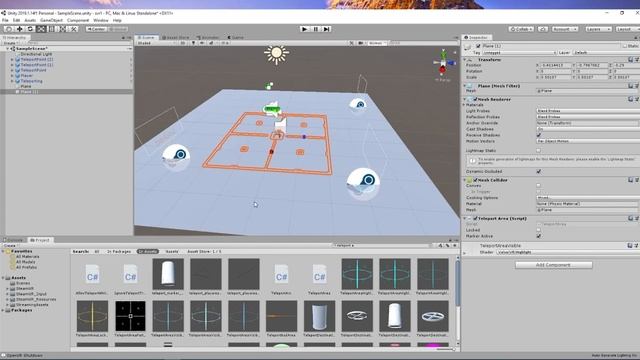Select the Move tool in the toolbar
This screenshot has height=360, width=640.
click(x=20, y=29)
